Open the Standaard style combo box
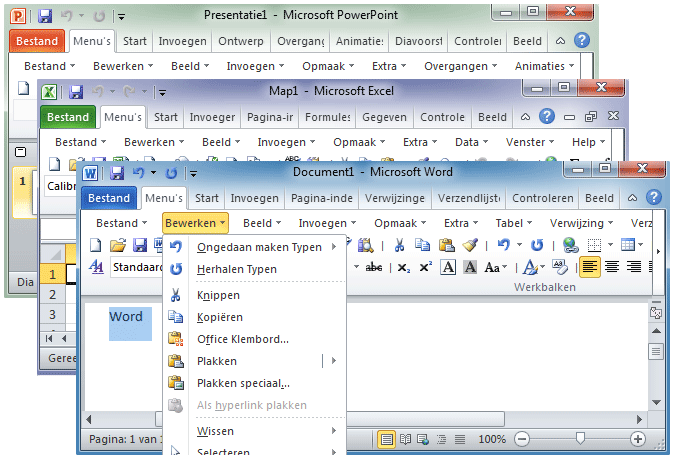The image size is (680, 460). point(136,267)
